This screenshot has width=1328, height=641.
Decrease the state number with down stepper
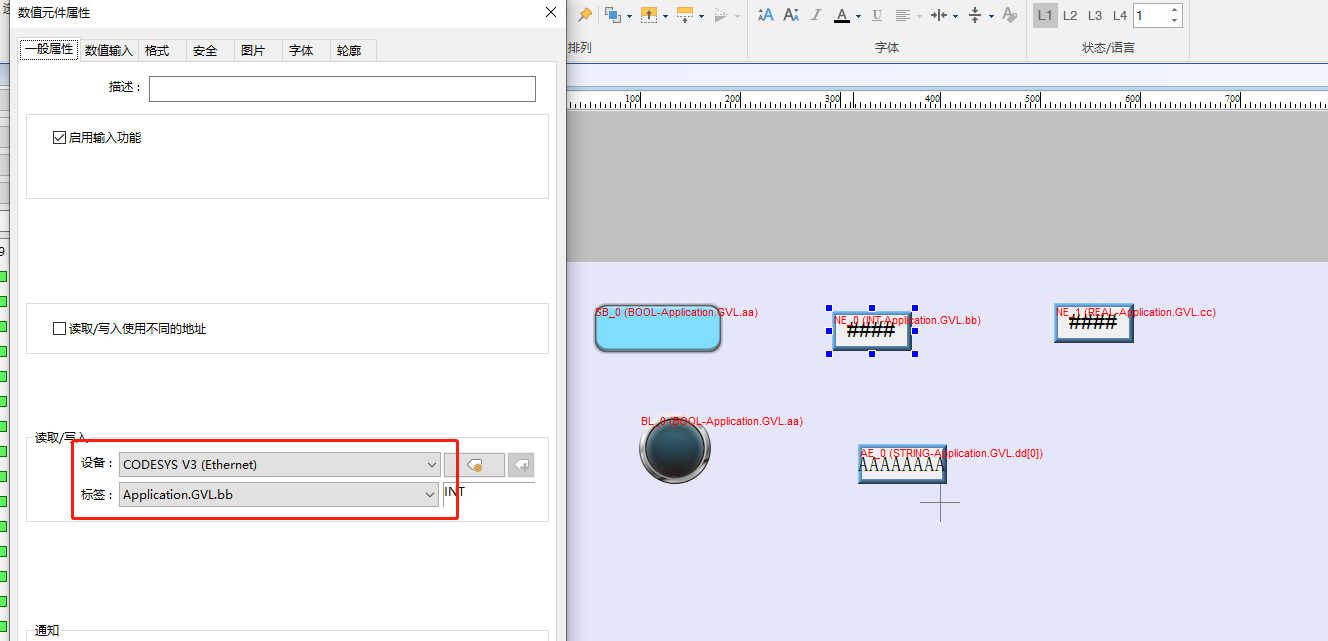coord(1175,21)
